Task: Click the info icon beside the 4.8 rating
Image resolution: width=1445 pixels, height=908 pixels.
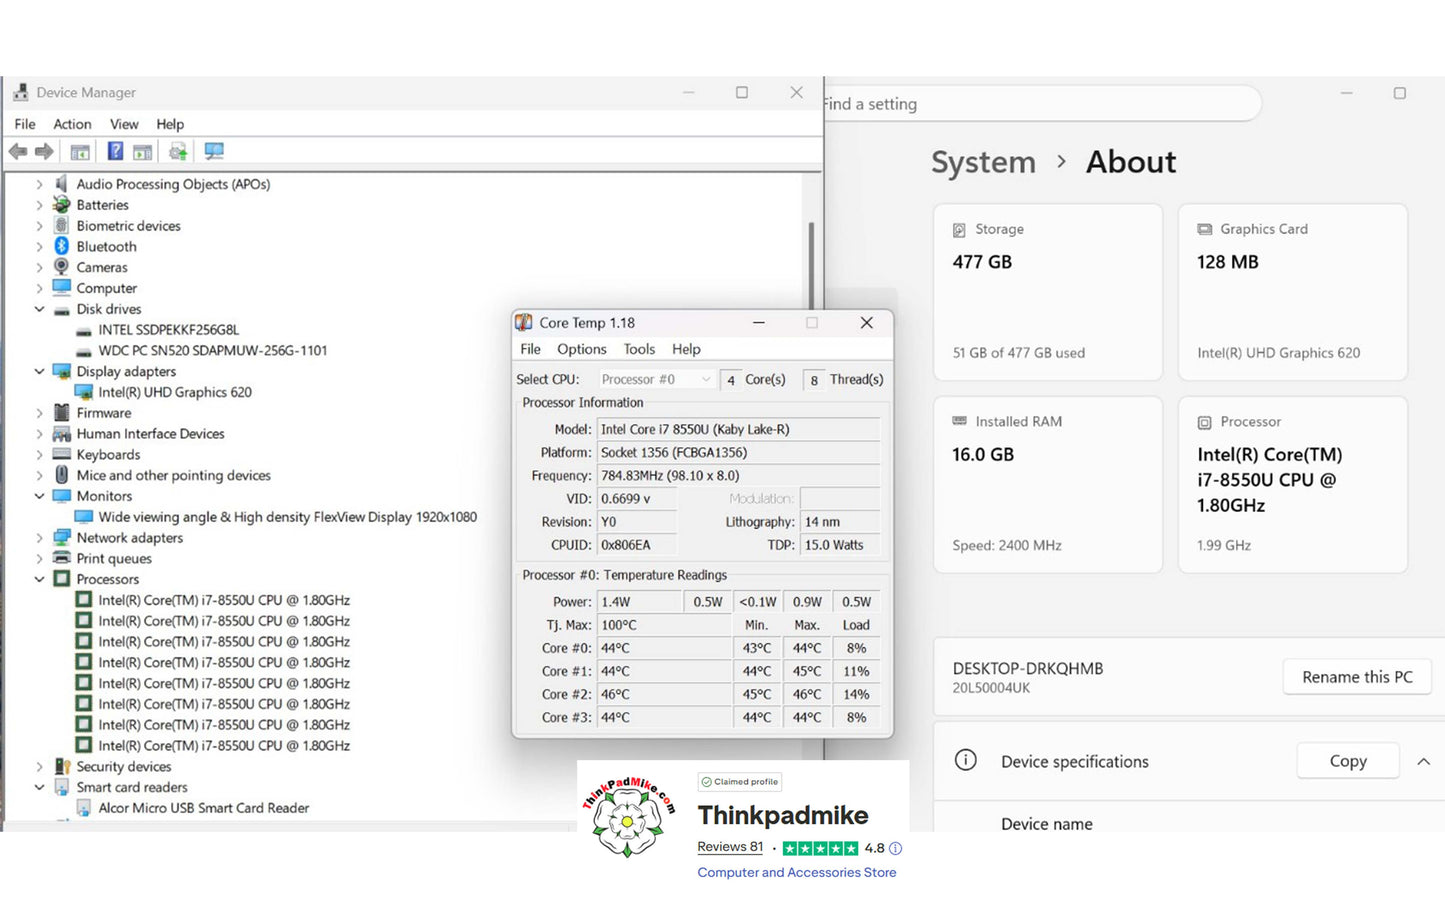Action: point(896,848)
